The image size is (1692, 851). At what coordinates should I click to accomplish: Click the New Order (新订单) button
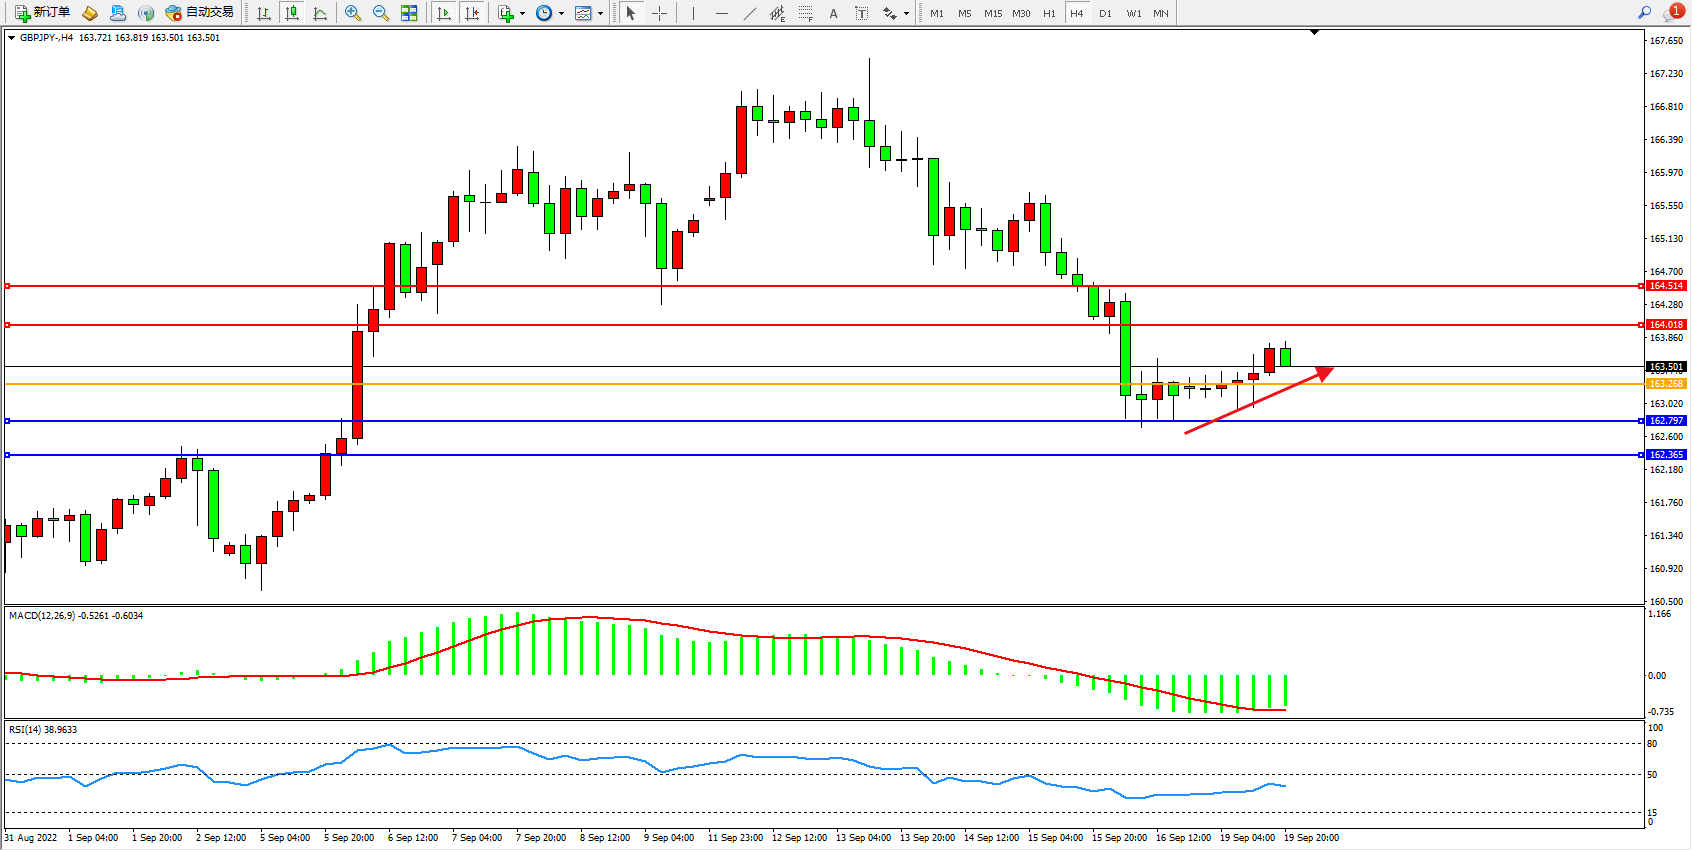coord(42,13)
